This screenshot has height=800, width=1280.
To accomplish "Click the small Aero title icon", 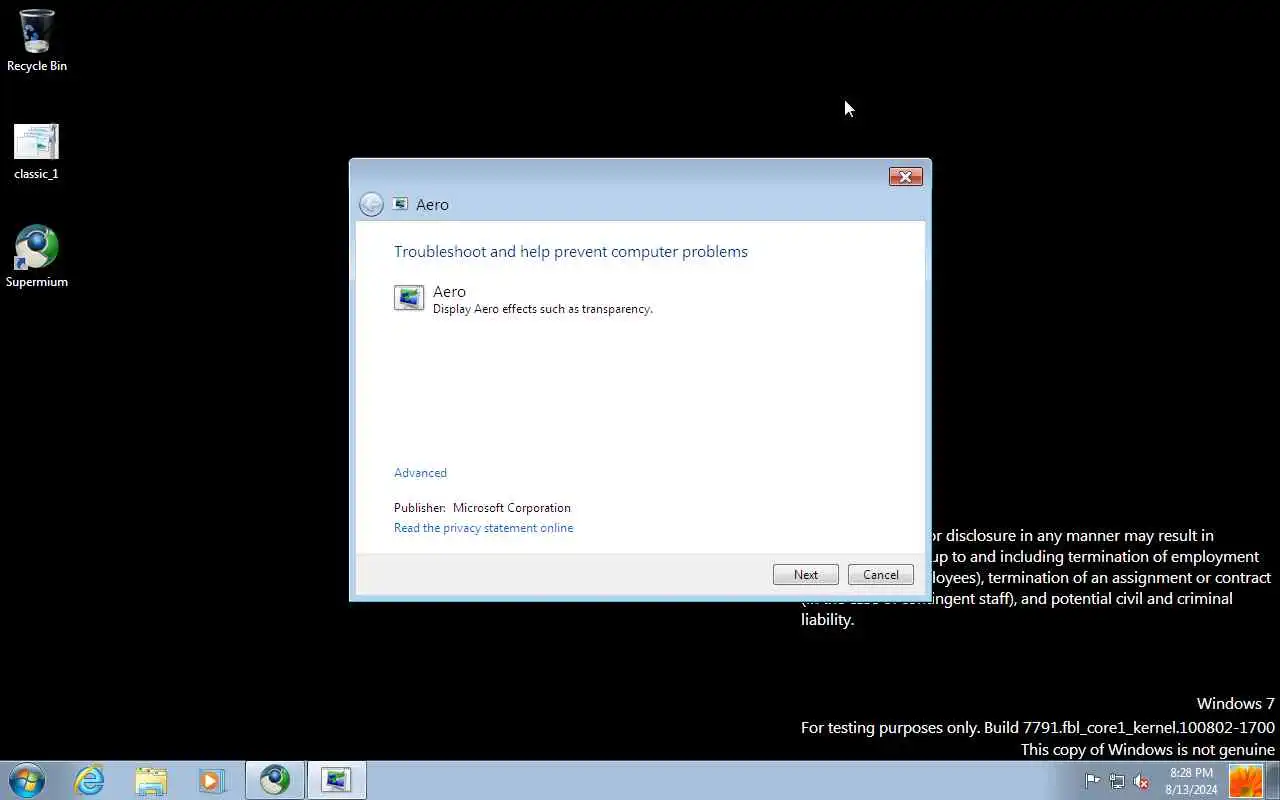I will point(400,204).
